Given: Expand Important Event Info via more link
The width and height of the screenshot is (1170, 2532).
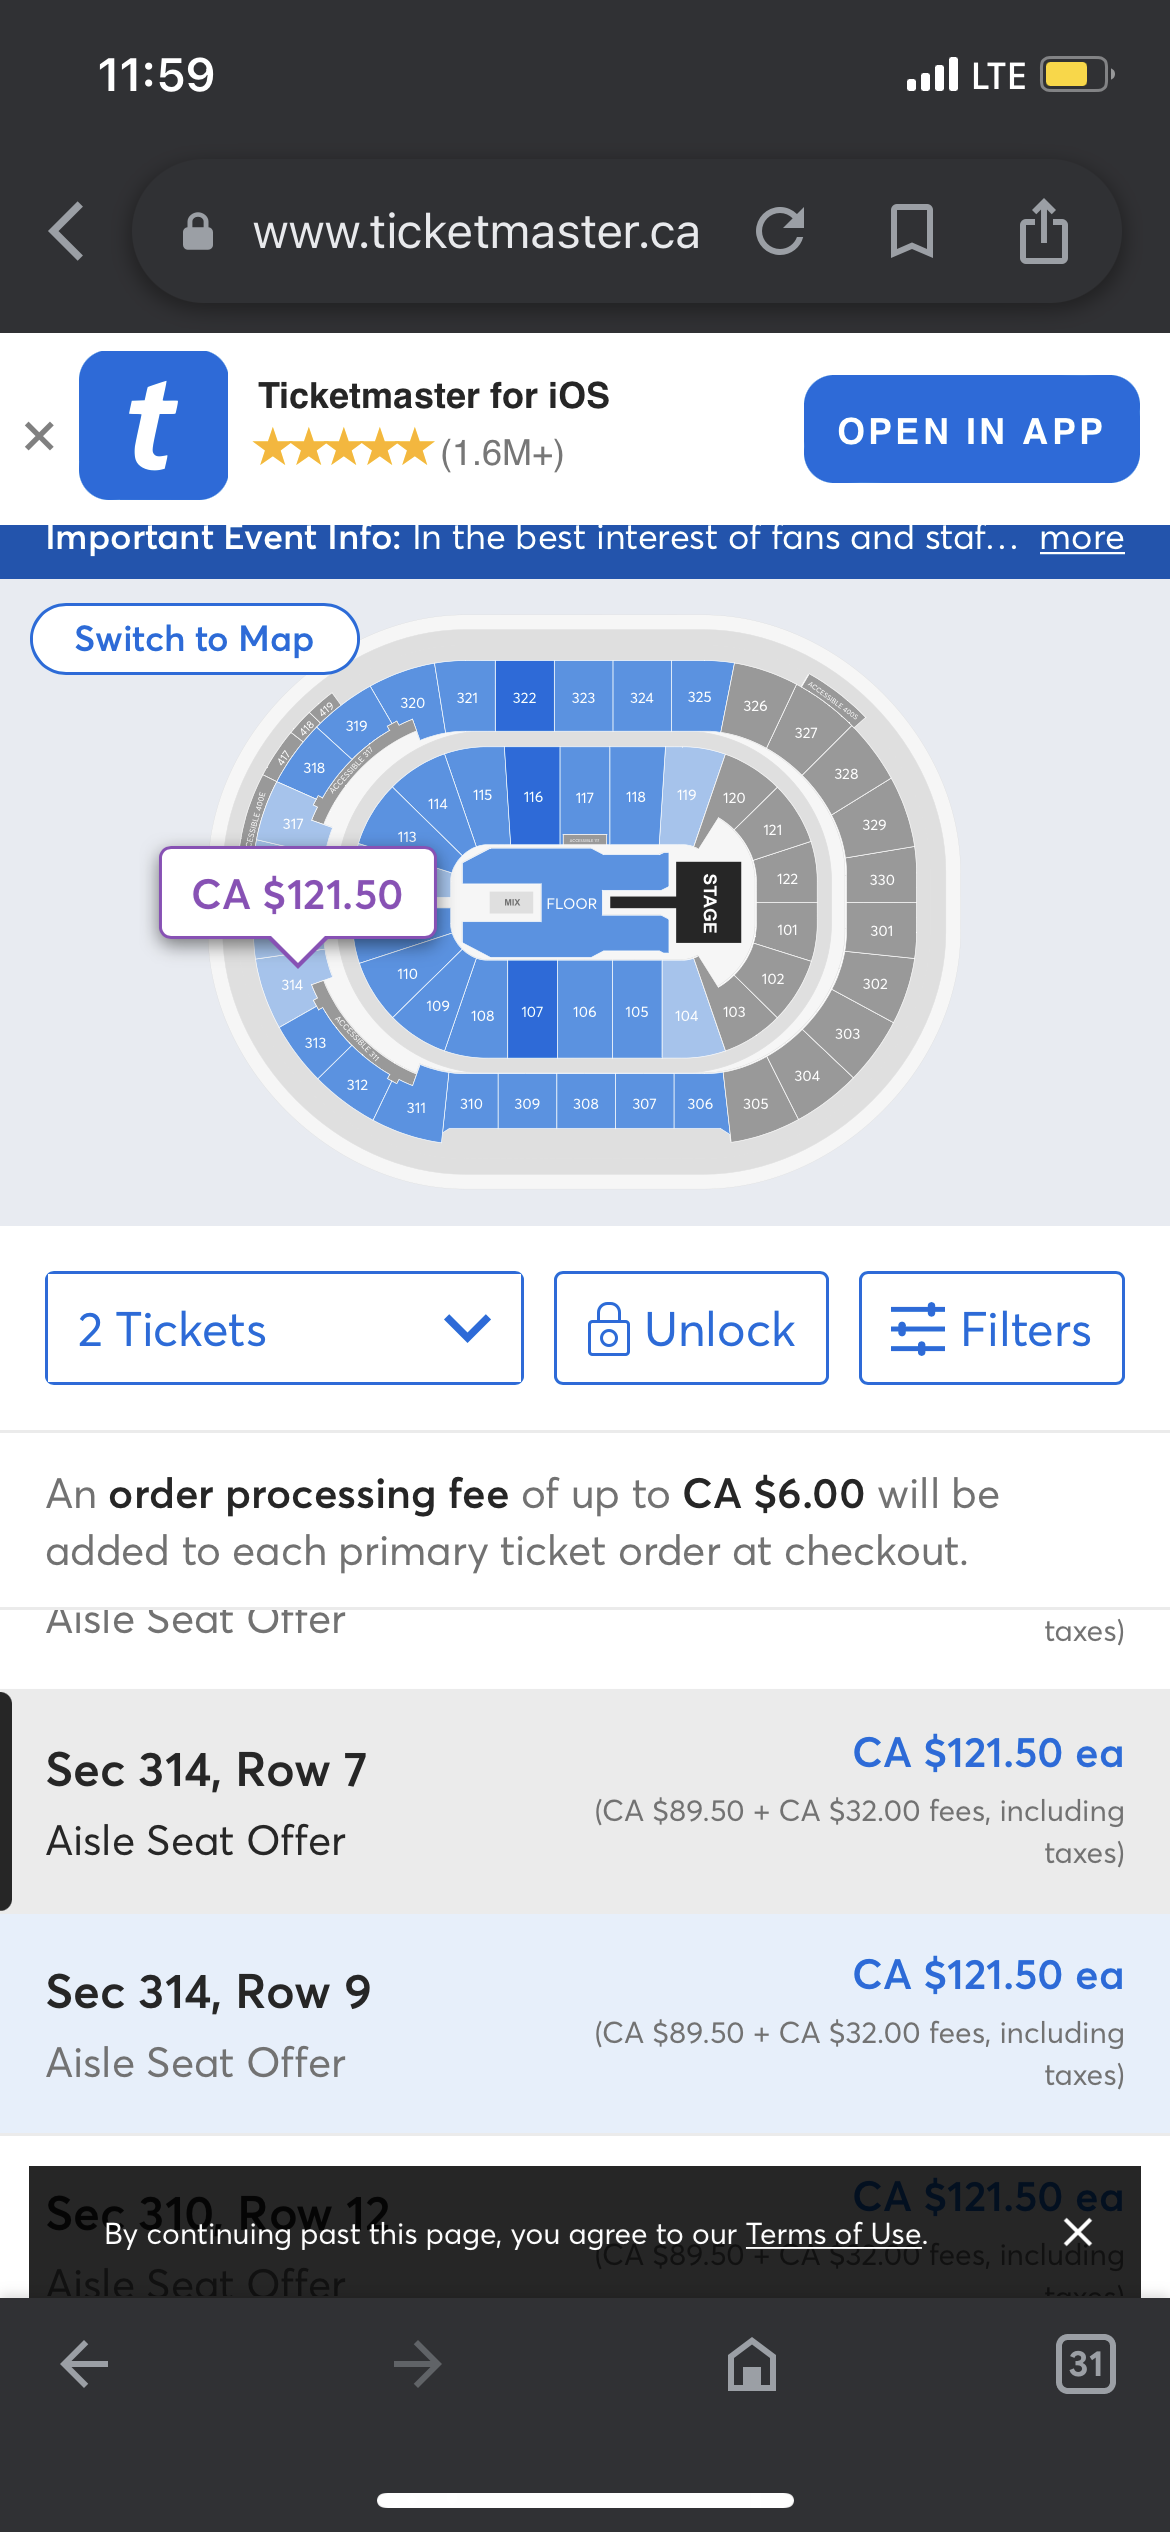Looking at the screenshot, I should click(1082, 538).
